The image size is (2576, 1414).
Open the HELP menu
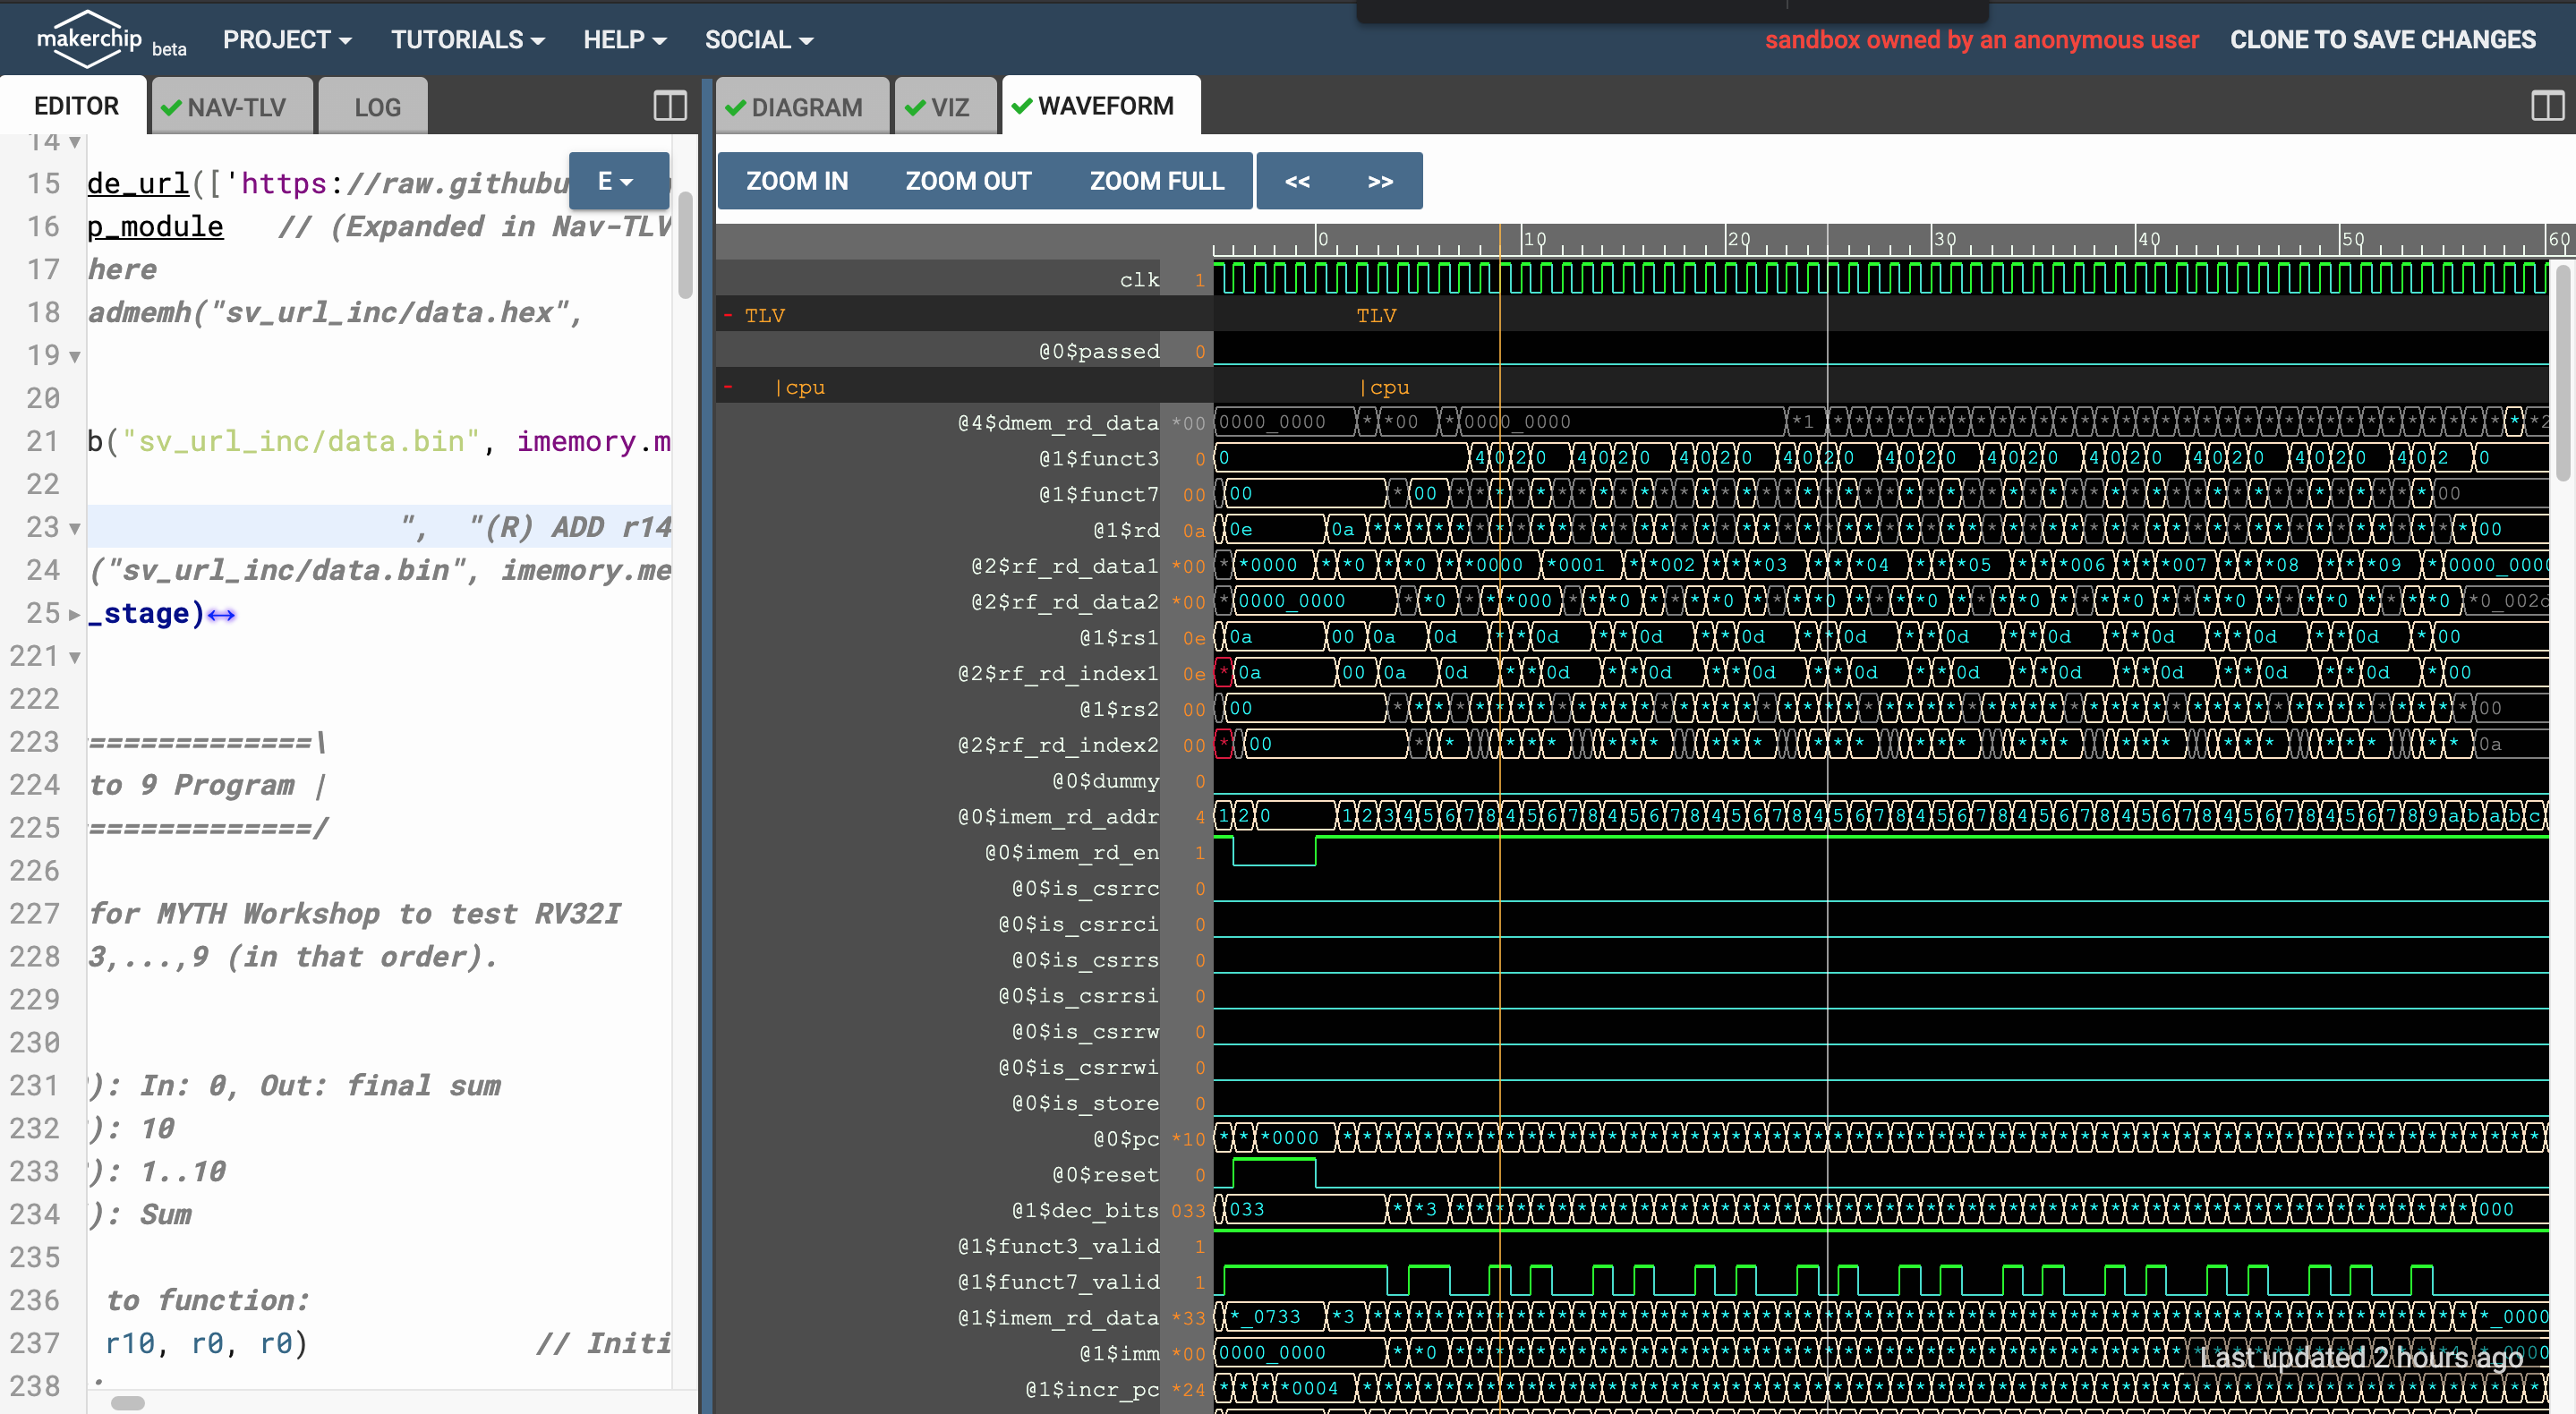point(625,40)
